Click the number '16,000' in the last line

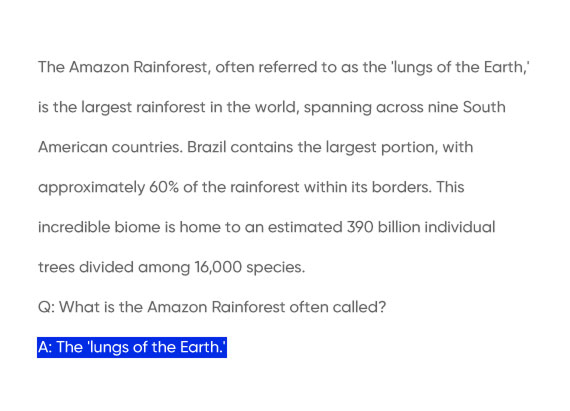click(x=218, y=267)
